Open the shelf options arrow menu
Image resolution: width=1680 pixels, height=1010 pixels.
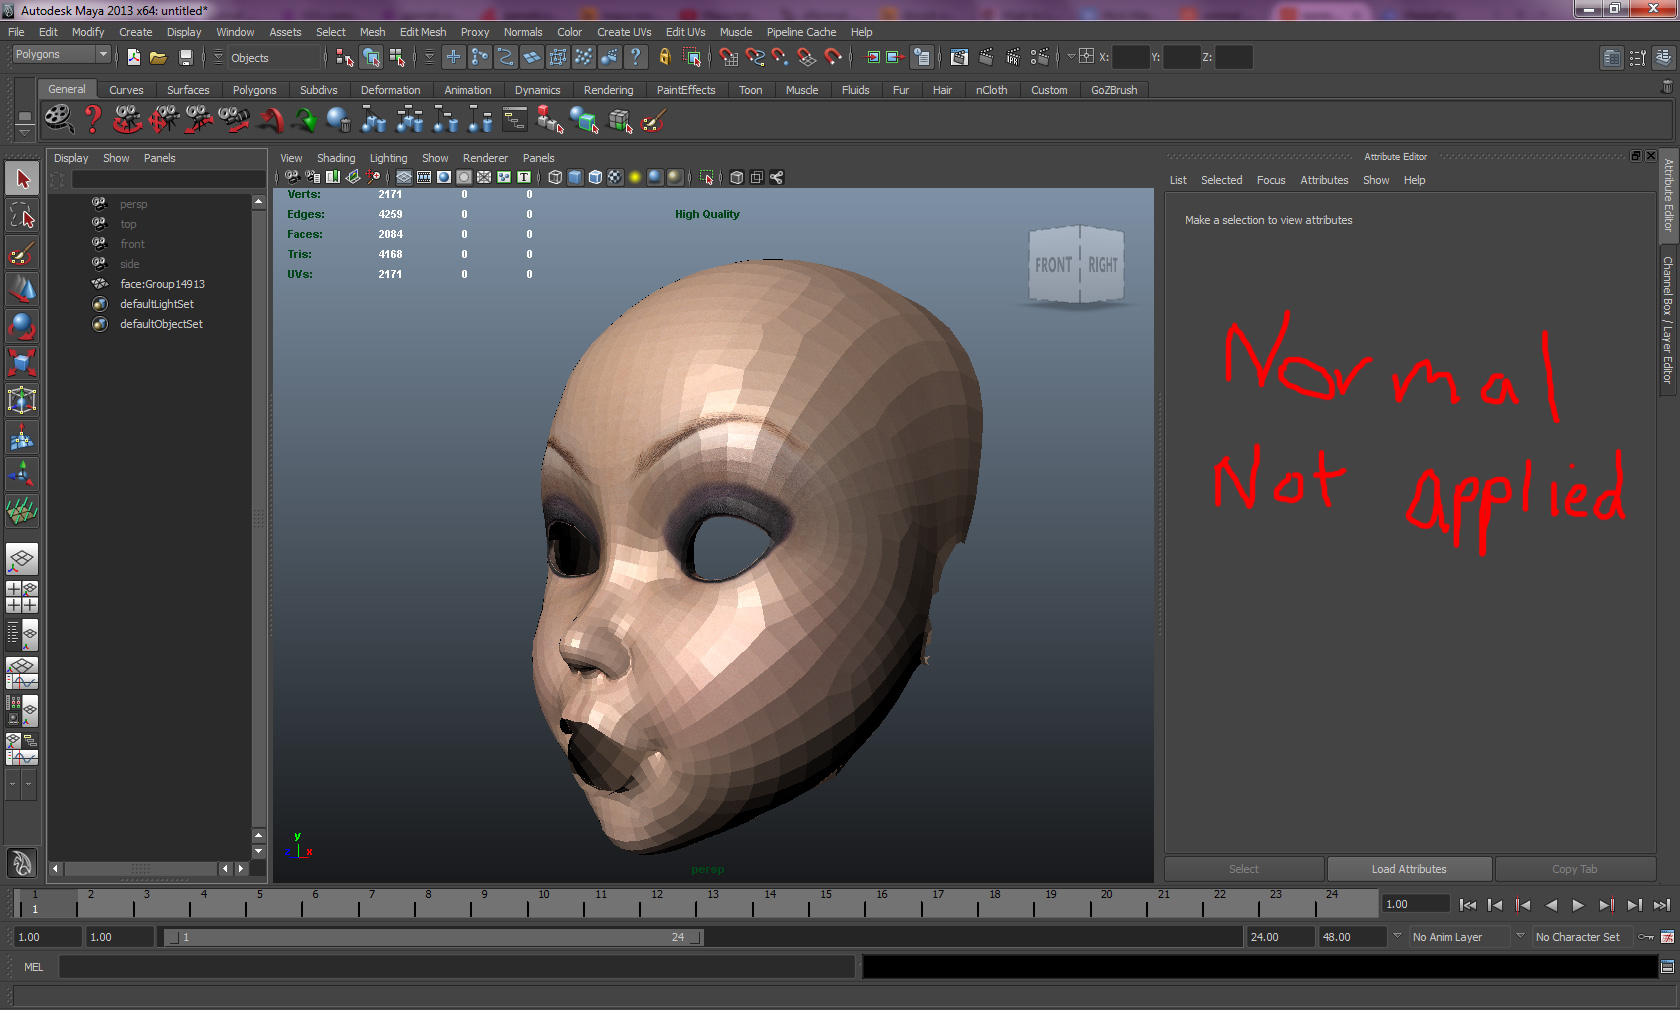[x=24, y=133]
